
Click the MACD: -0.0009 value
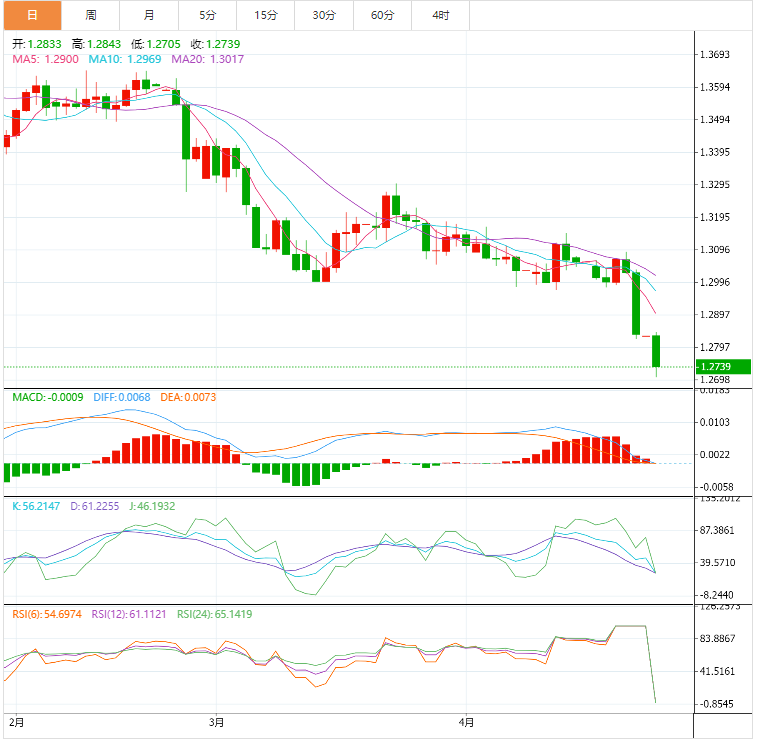tap(48, 398)
